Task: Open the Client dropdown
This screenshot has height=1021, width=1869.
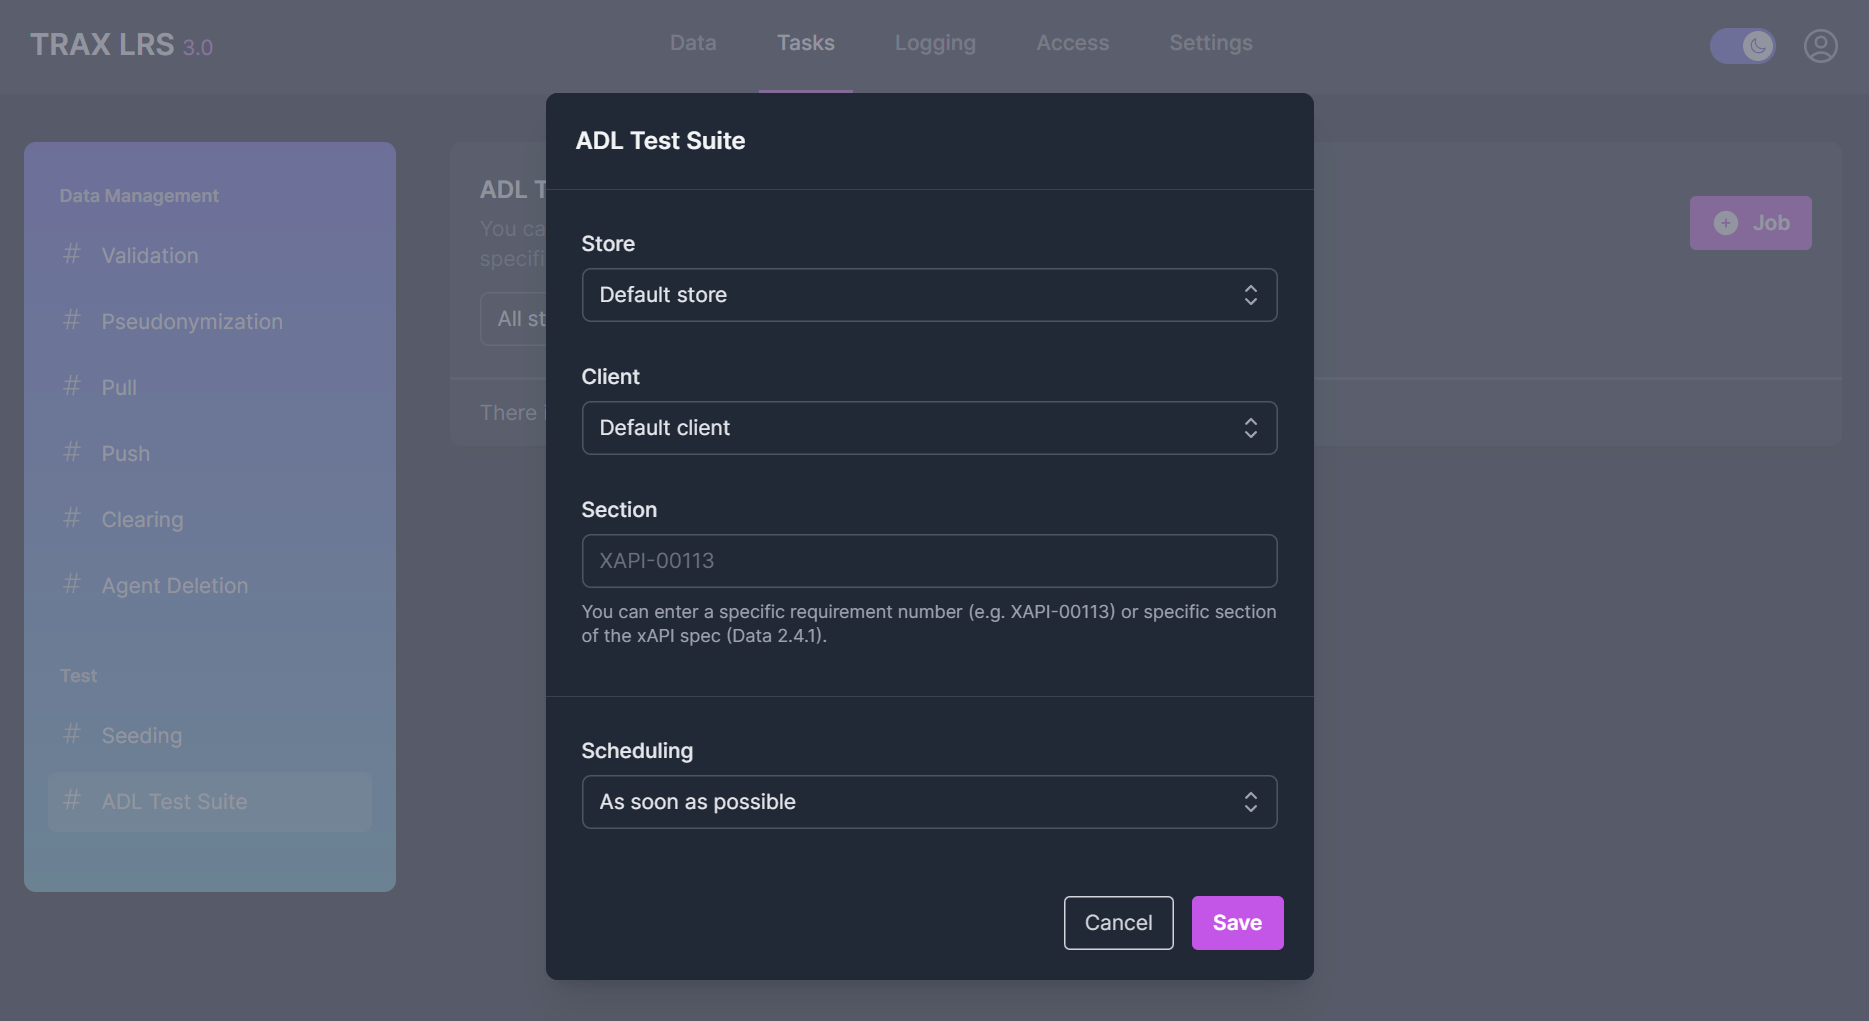Action: point(928,428)
